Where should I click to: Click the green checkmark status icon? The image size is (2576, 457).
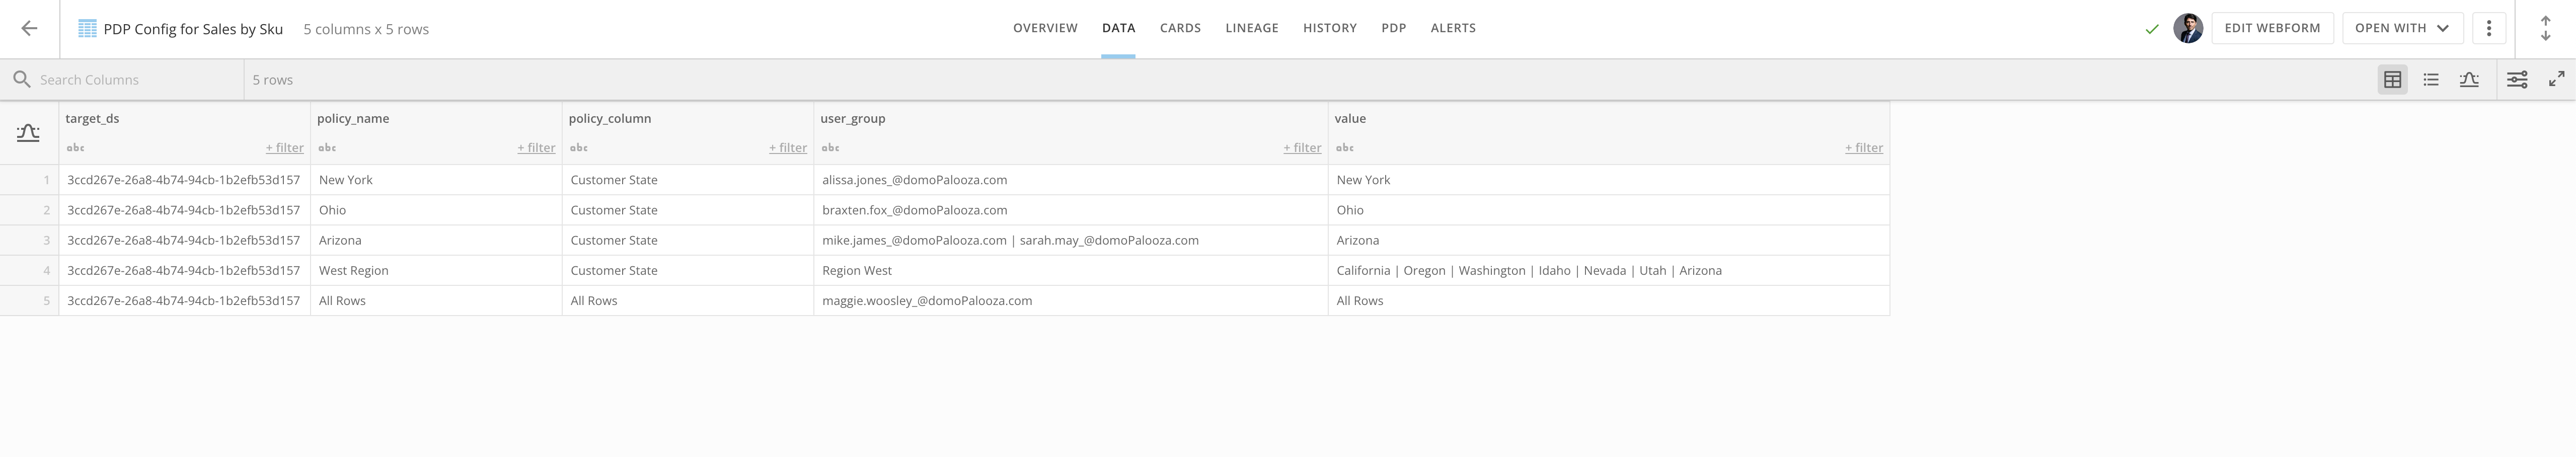(x=2152, y=29)
